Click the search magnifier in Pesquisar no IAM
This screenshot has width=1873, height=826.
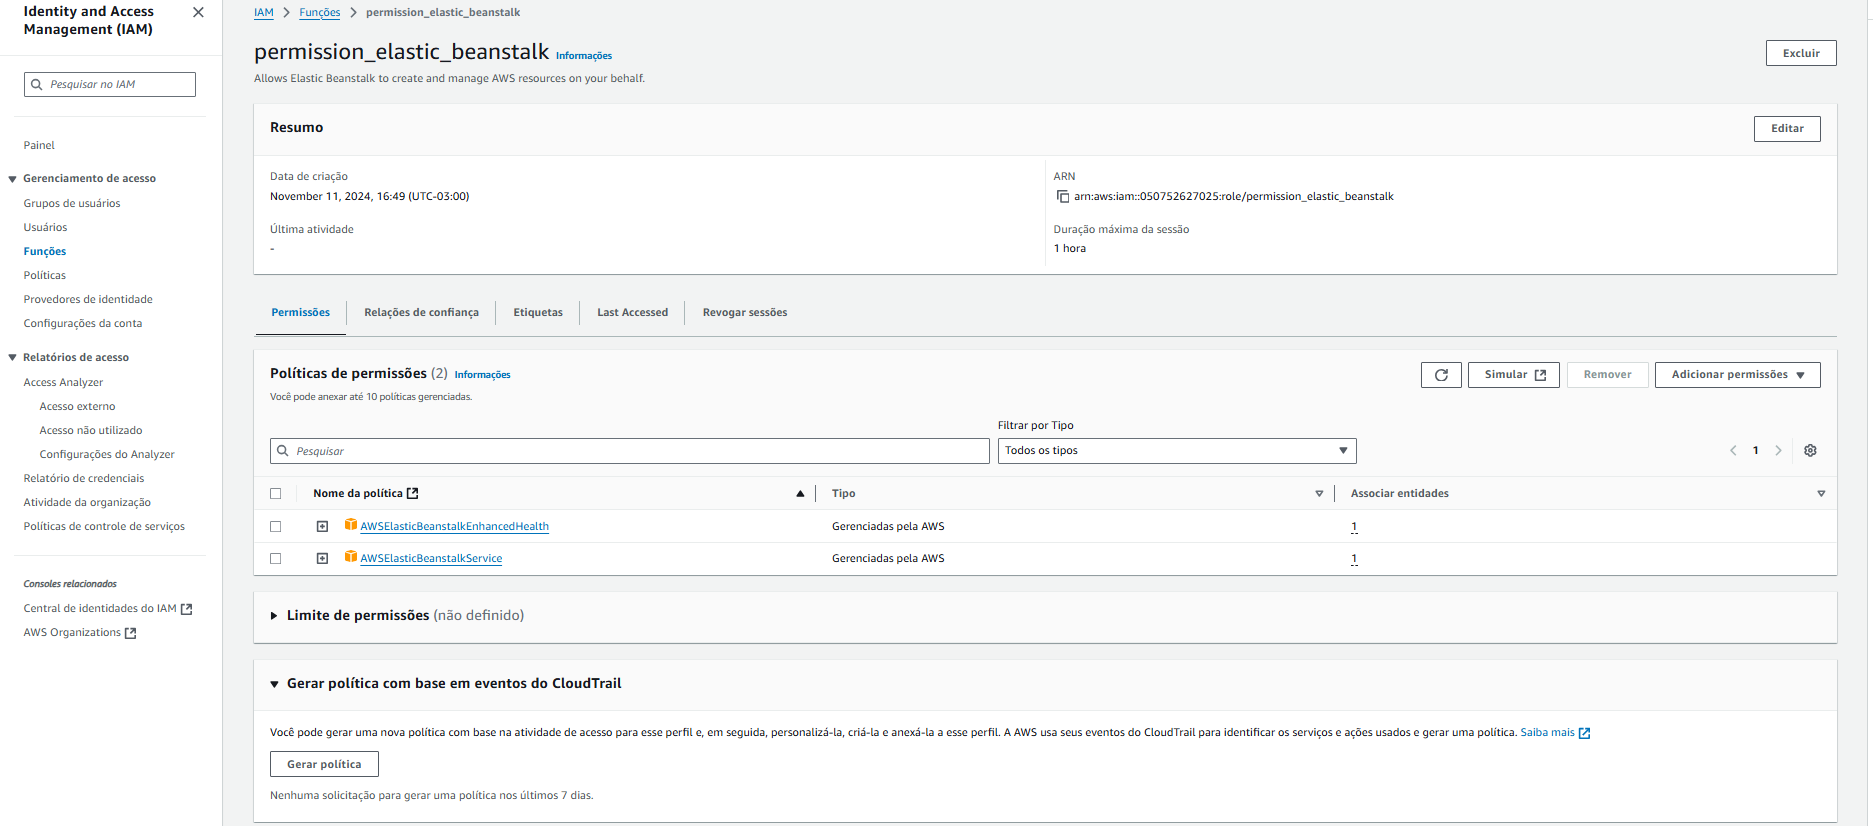37,84
